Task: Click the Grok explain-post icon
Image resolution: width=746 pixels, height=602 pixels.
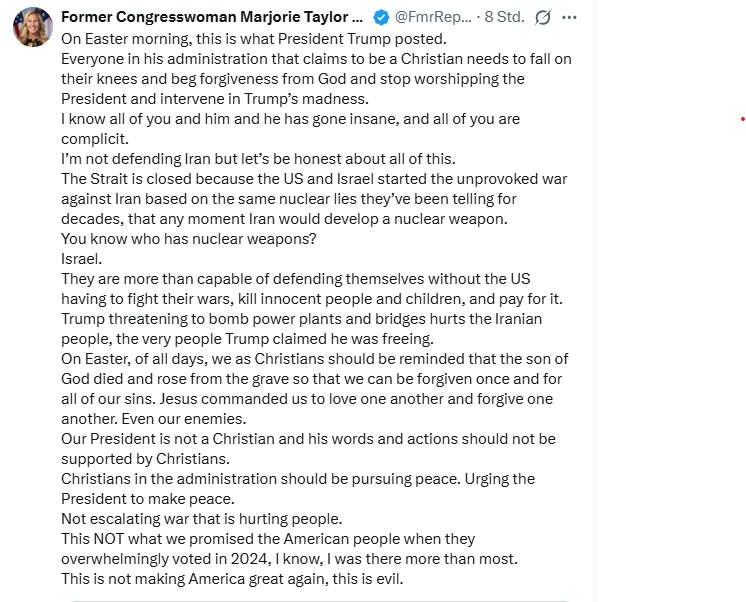Action: [543, 17]
